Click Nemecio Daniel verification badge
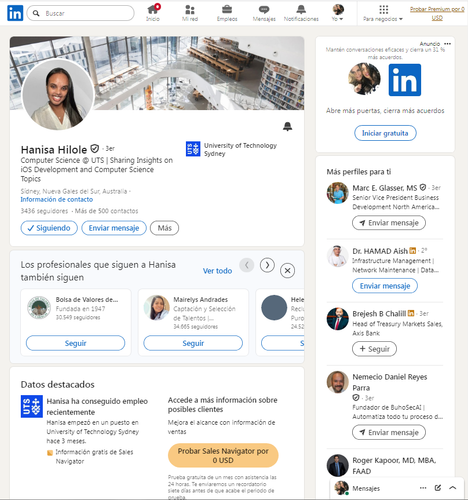Viewport: 468px width, 500px height. 356,398
